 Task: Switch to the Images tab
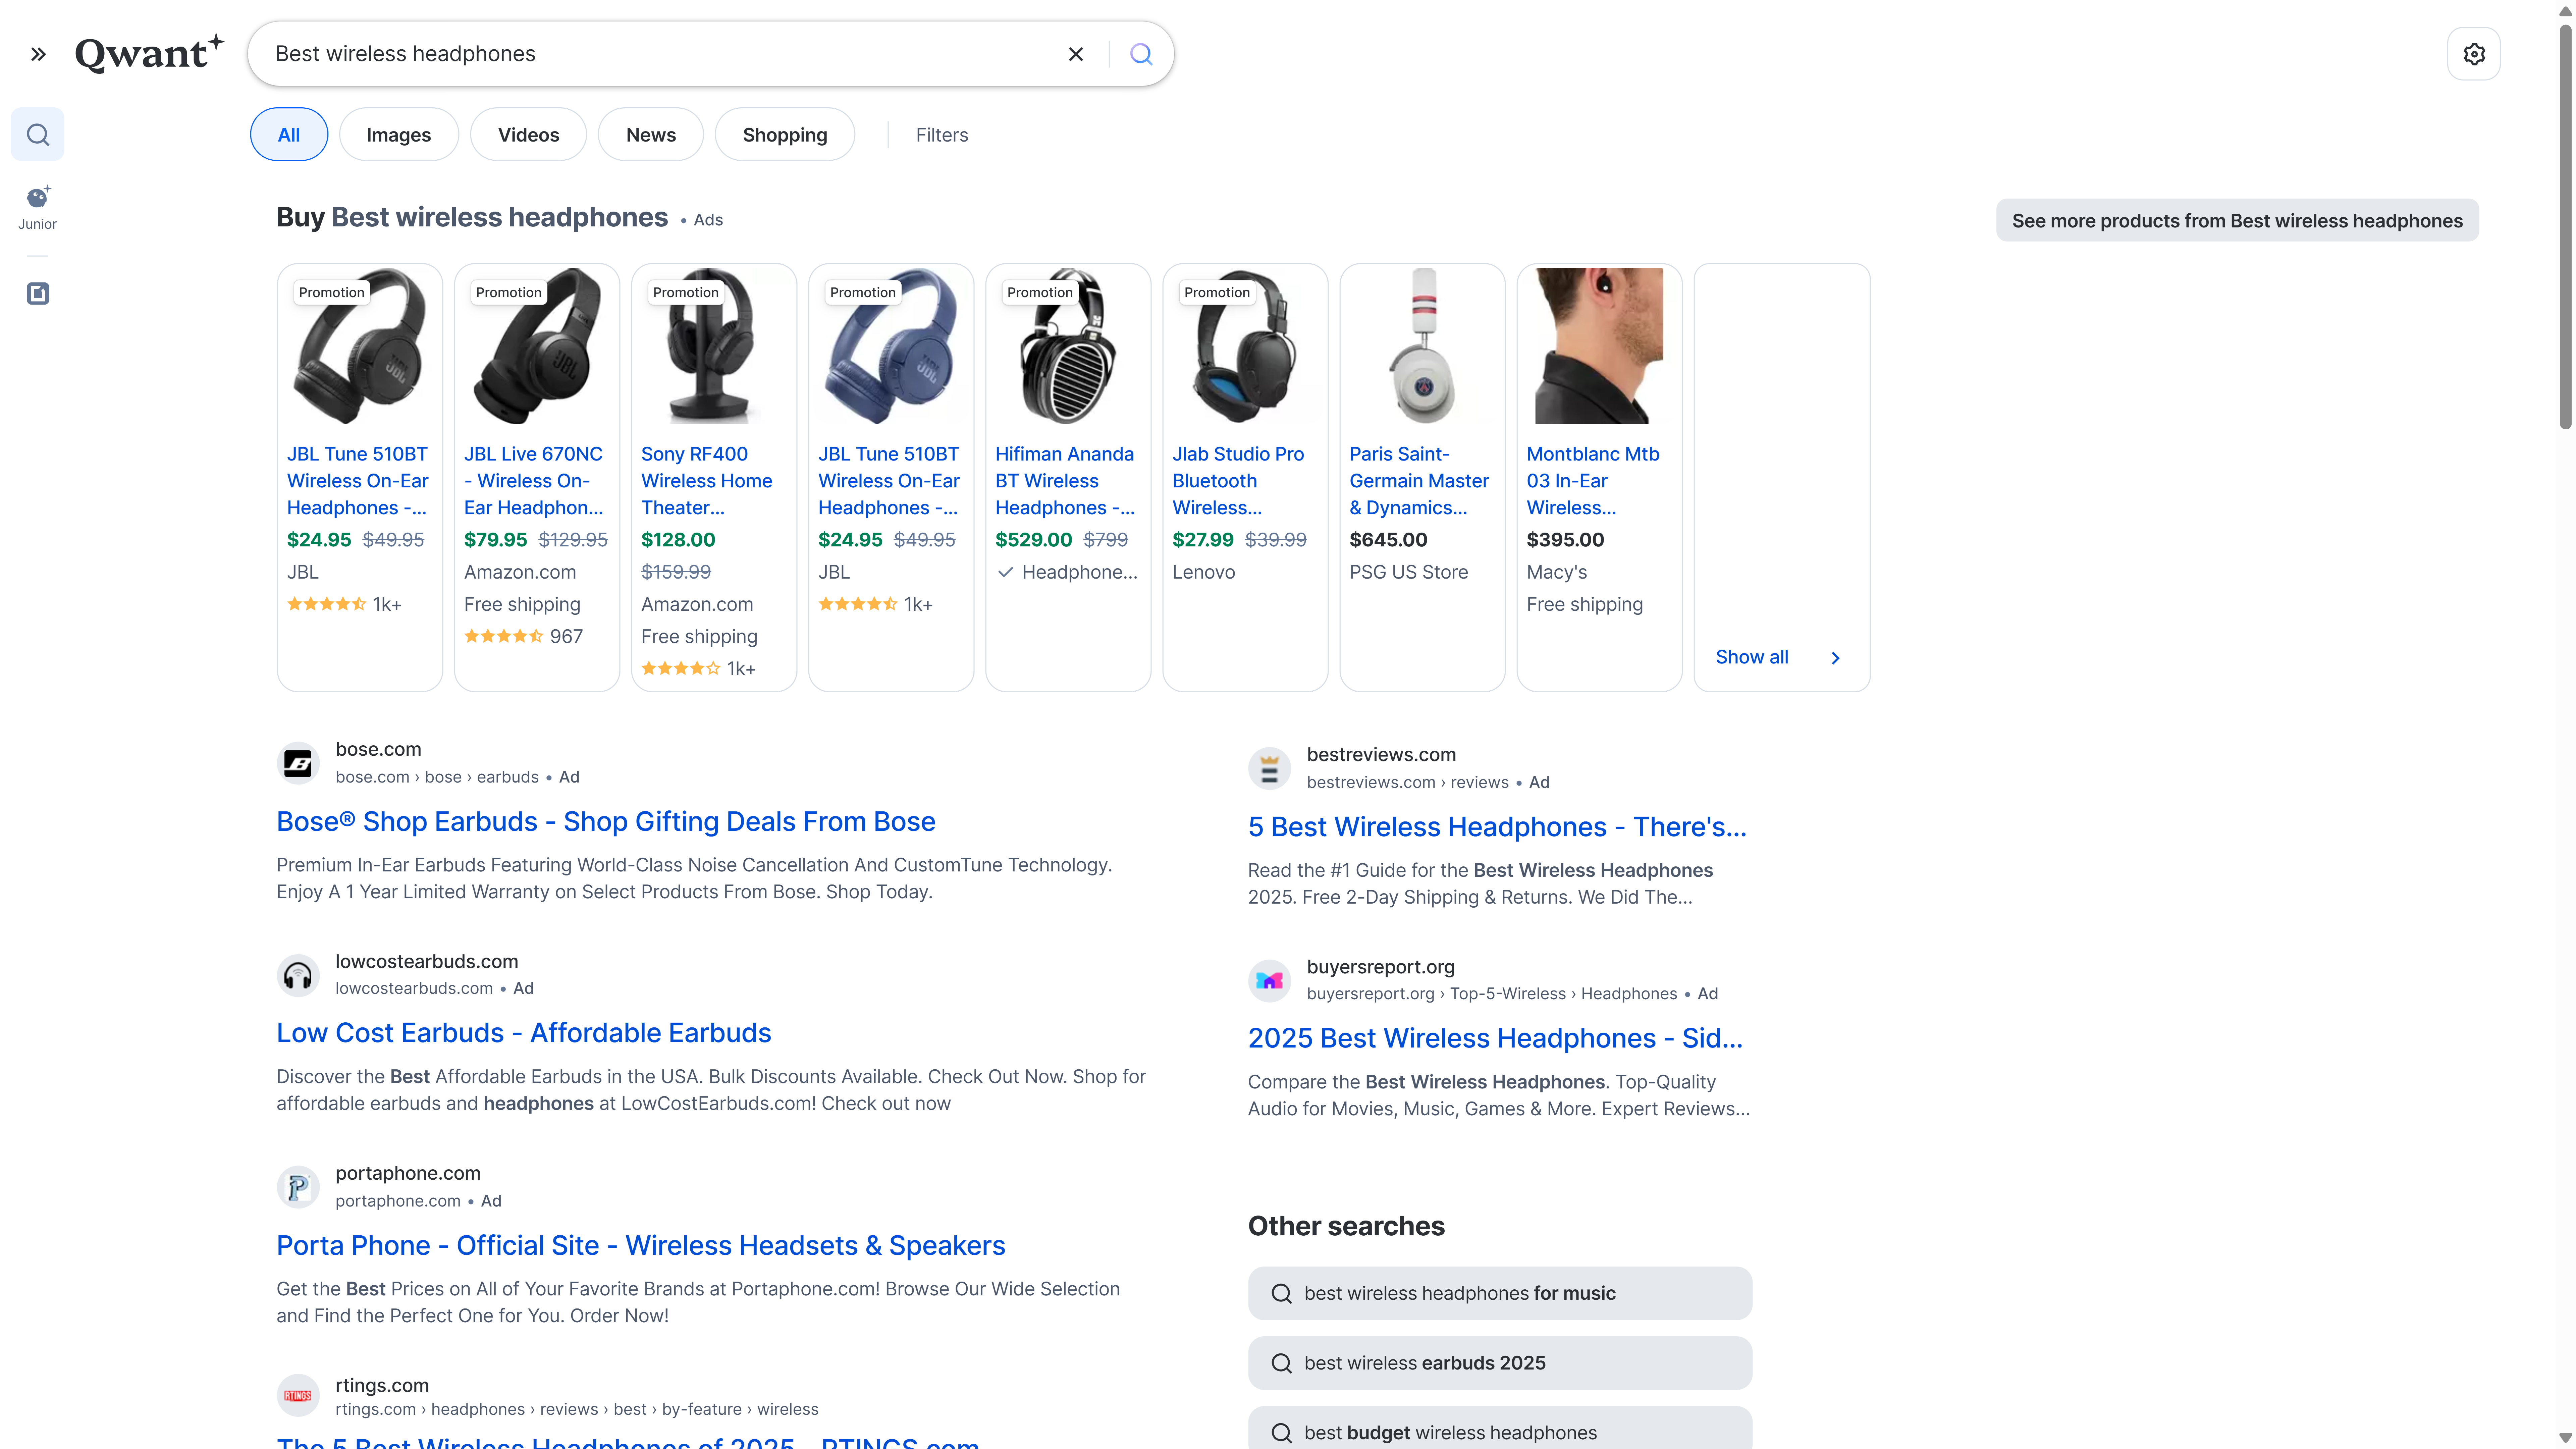click(398, 135)
